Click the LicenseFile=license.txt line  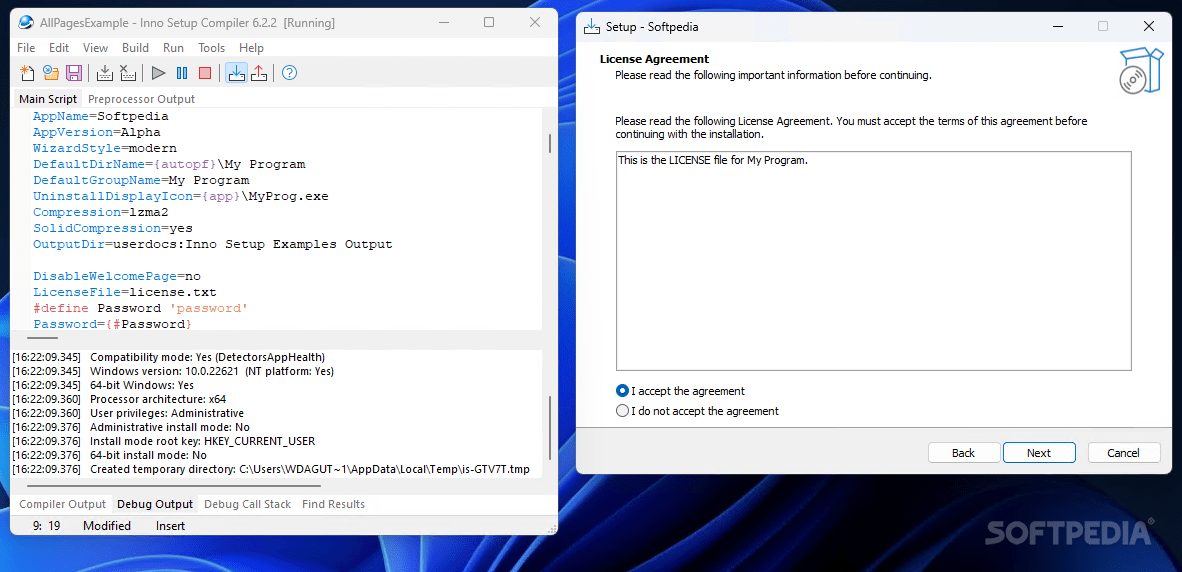pos(125,292)
